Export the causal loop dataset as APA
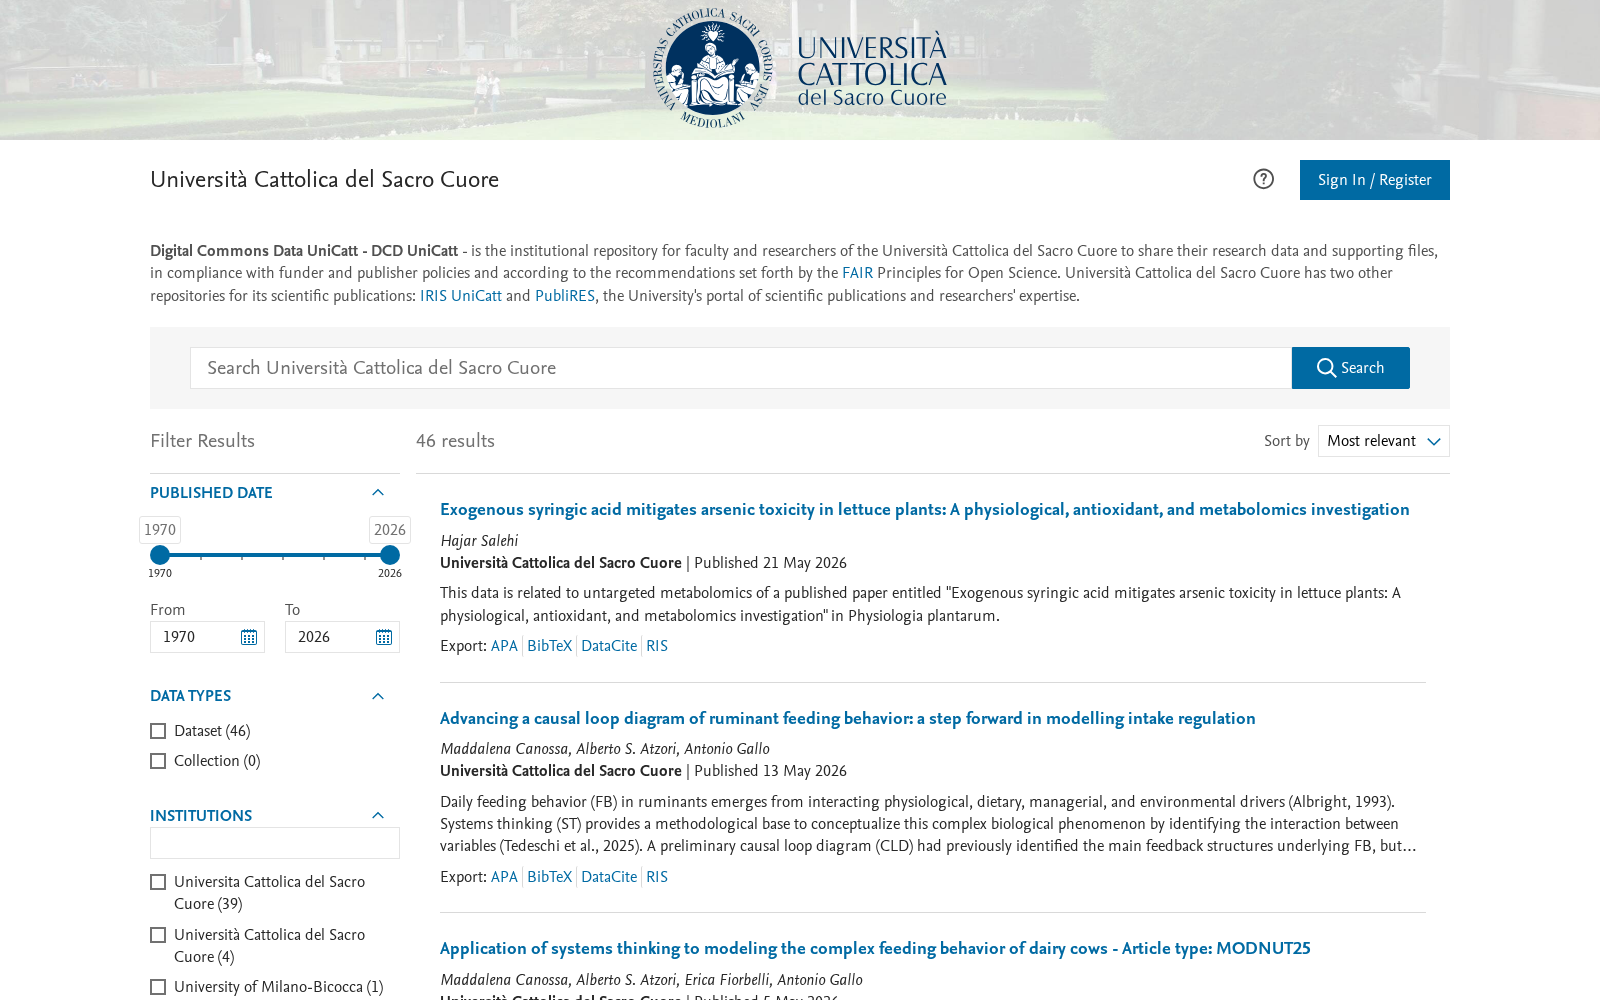The image size is (1600, 1000). point(504,877)
